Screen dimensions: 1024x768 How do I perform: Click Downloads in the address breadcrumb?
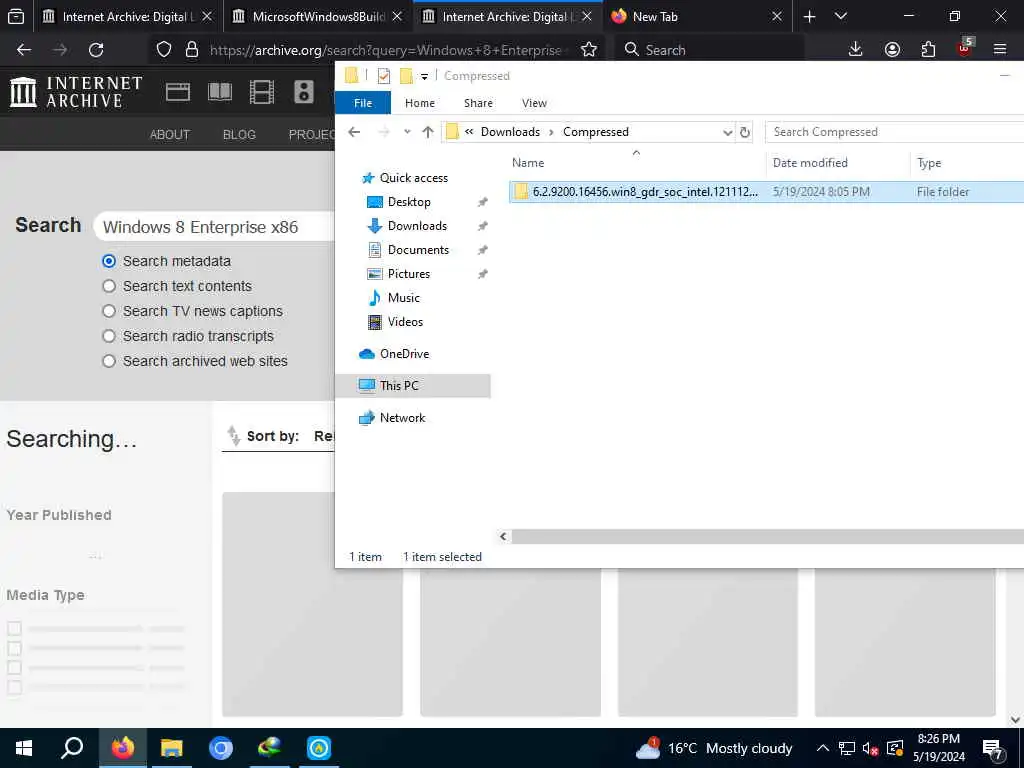click(x=510, y=132)
